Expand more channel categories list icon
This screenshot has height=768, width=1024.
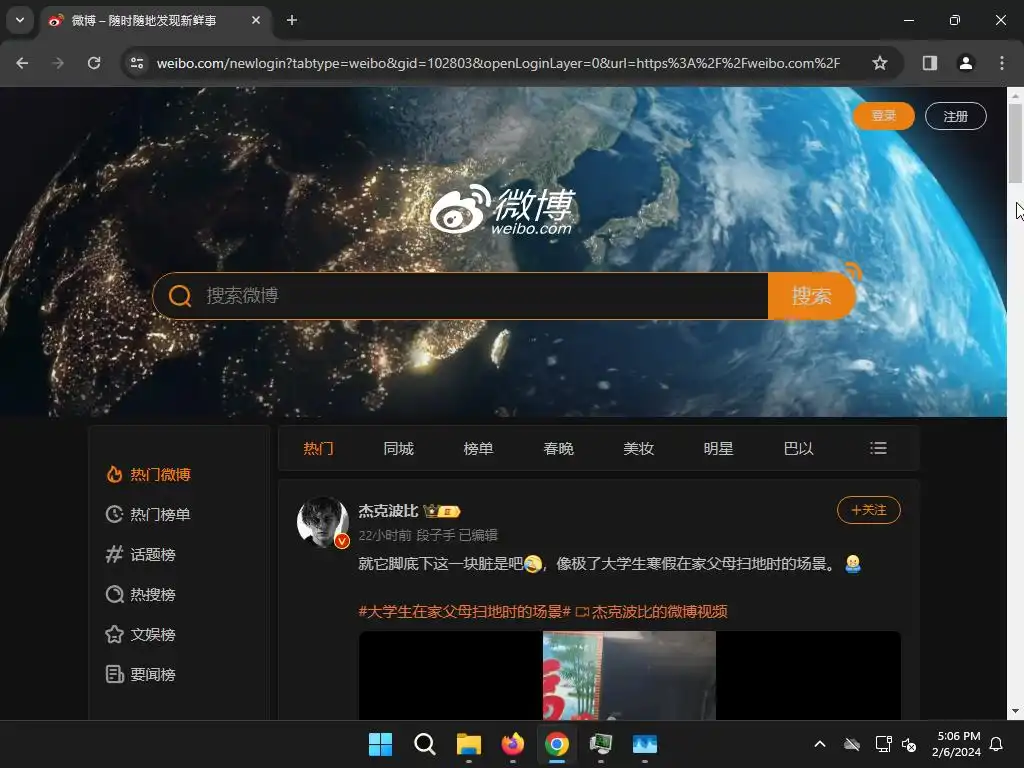pos(878,448)
